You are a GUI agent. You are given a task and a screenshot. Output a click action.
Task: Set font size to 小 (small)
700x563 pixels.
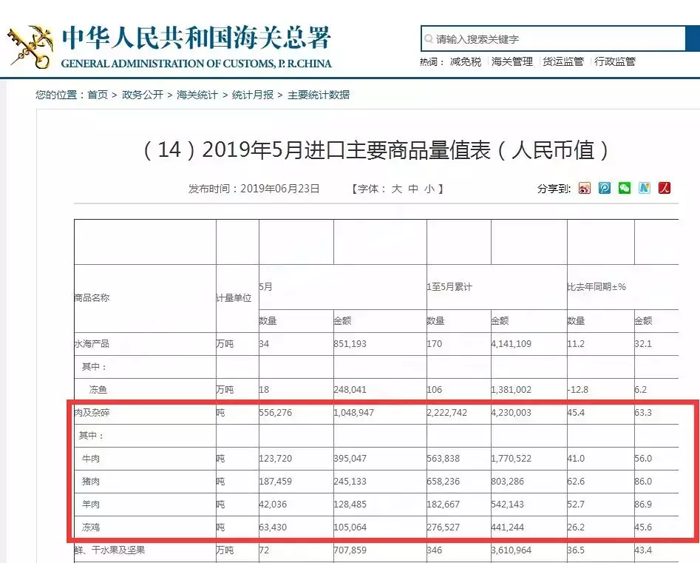pyautogui.click(x=429, y=189)
